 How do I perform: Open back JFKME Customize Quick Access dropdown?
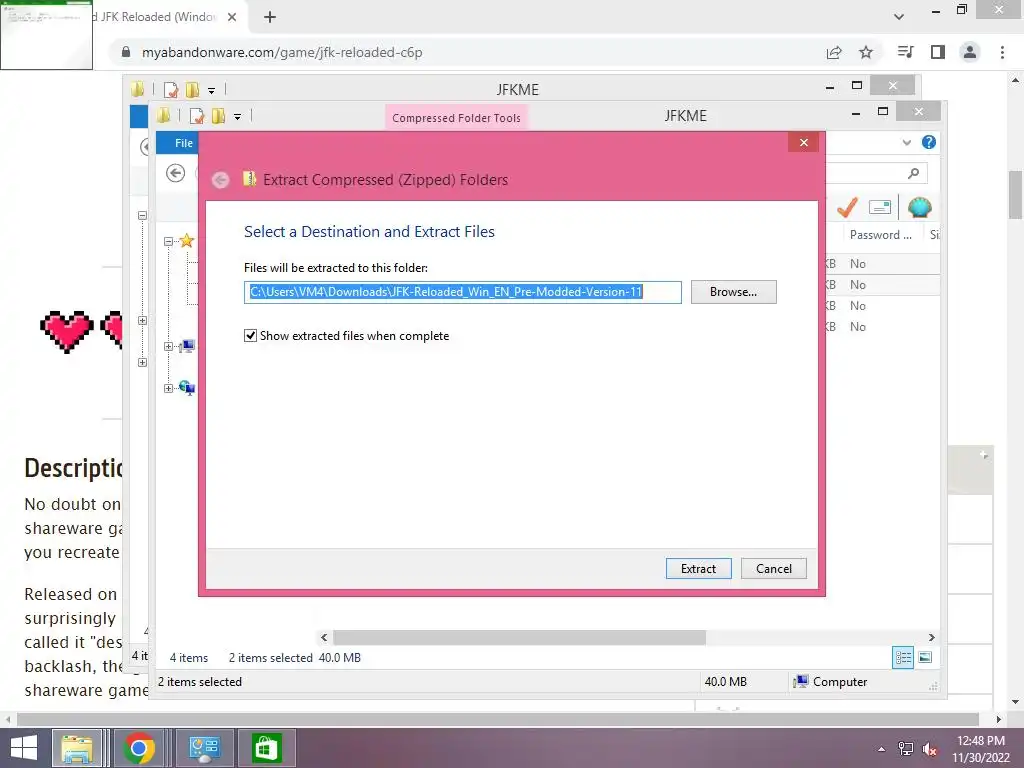(x=212, y=91)
